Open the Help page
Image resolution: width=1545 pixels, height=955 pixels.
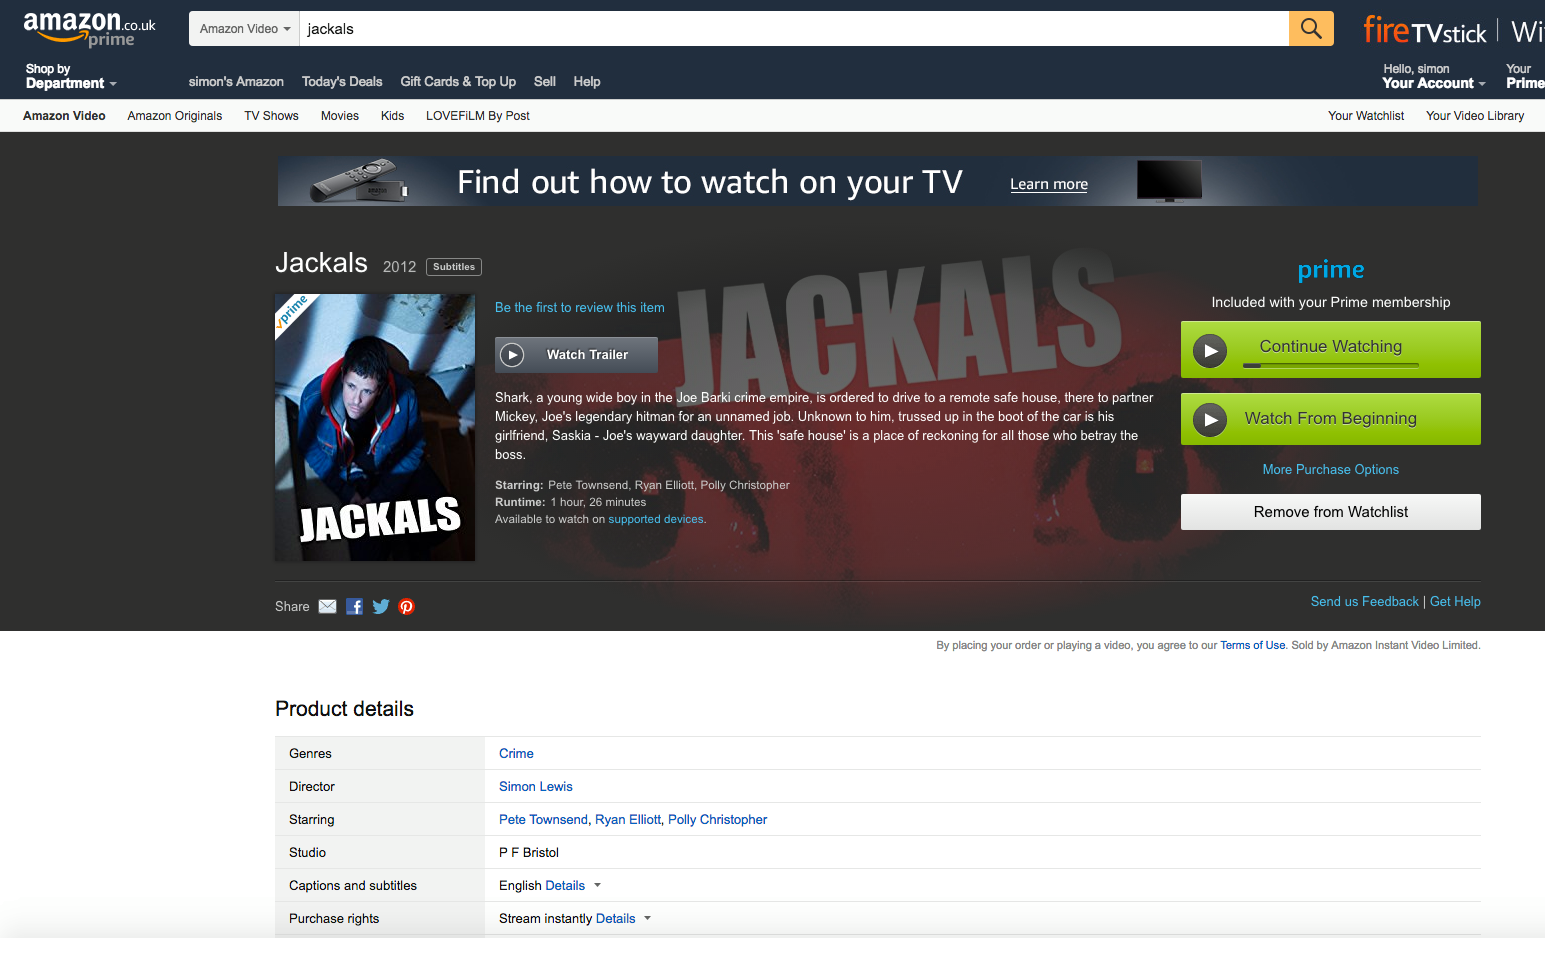[587, 82]
